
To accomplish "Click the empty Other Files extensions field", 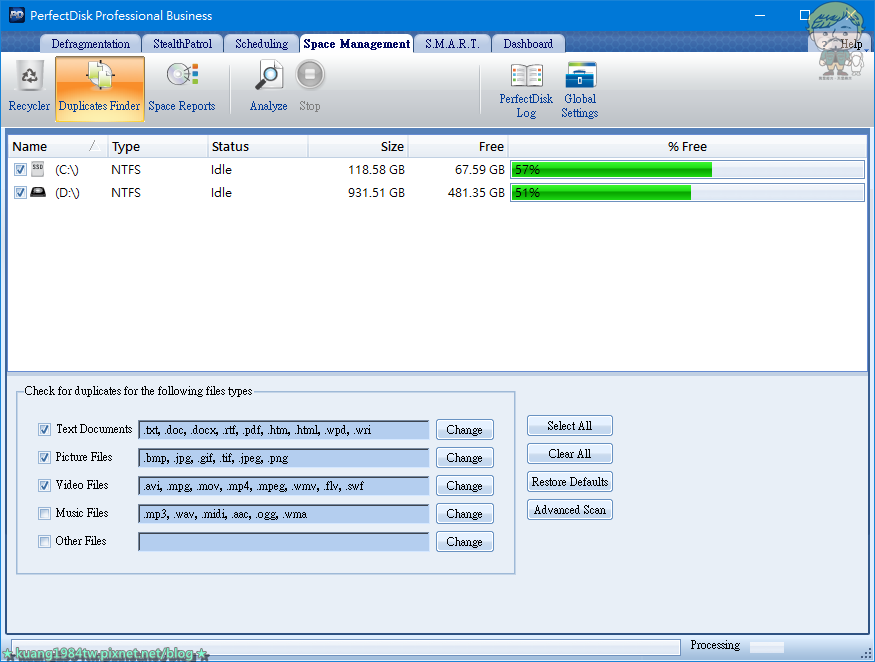I will coord(283,541).
